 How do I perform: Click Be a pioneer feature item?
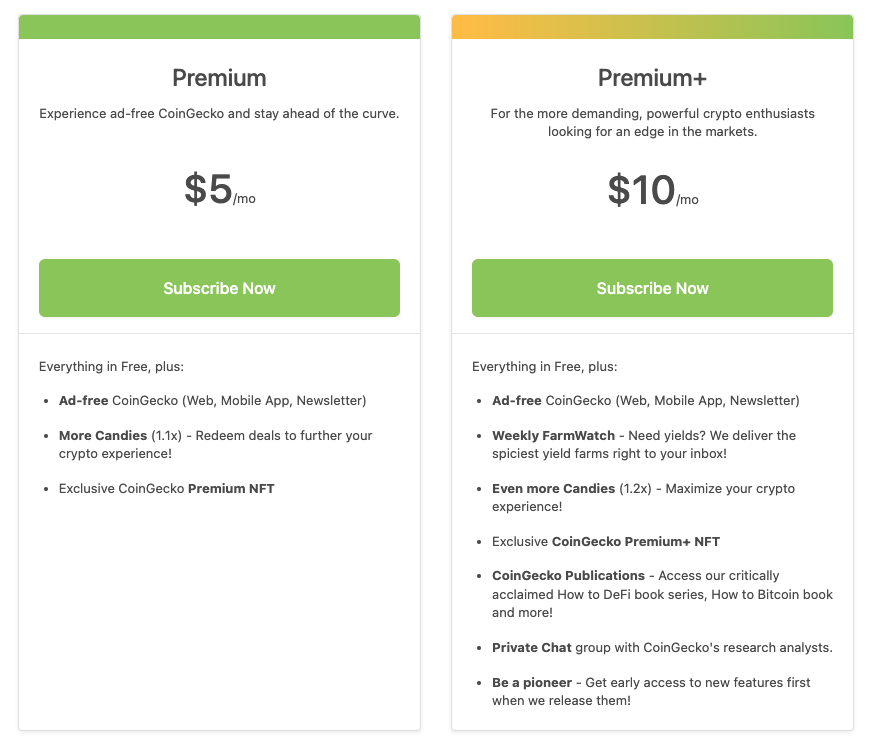(651, 691)
